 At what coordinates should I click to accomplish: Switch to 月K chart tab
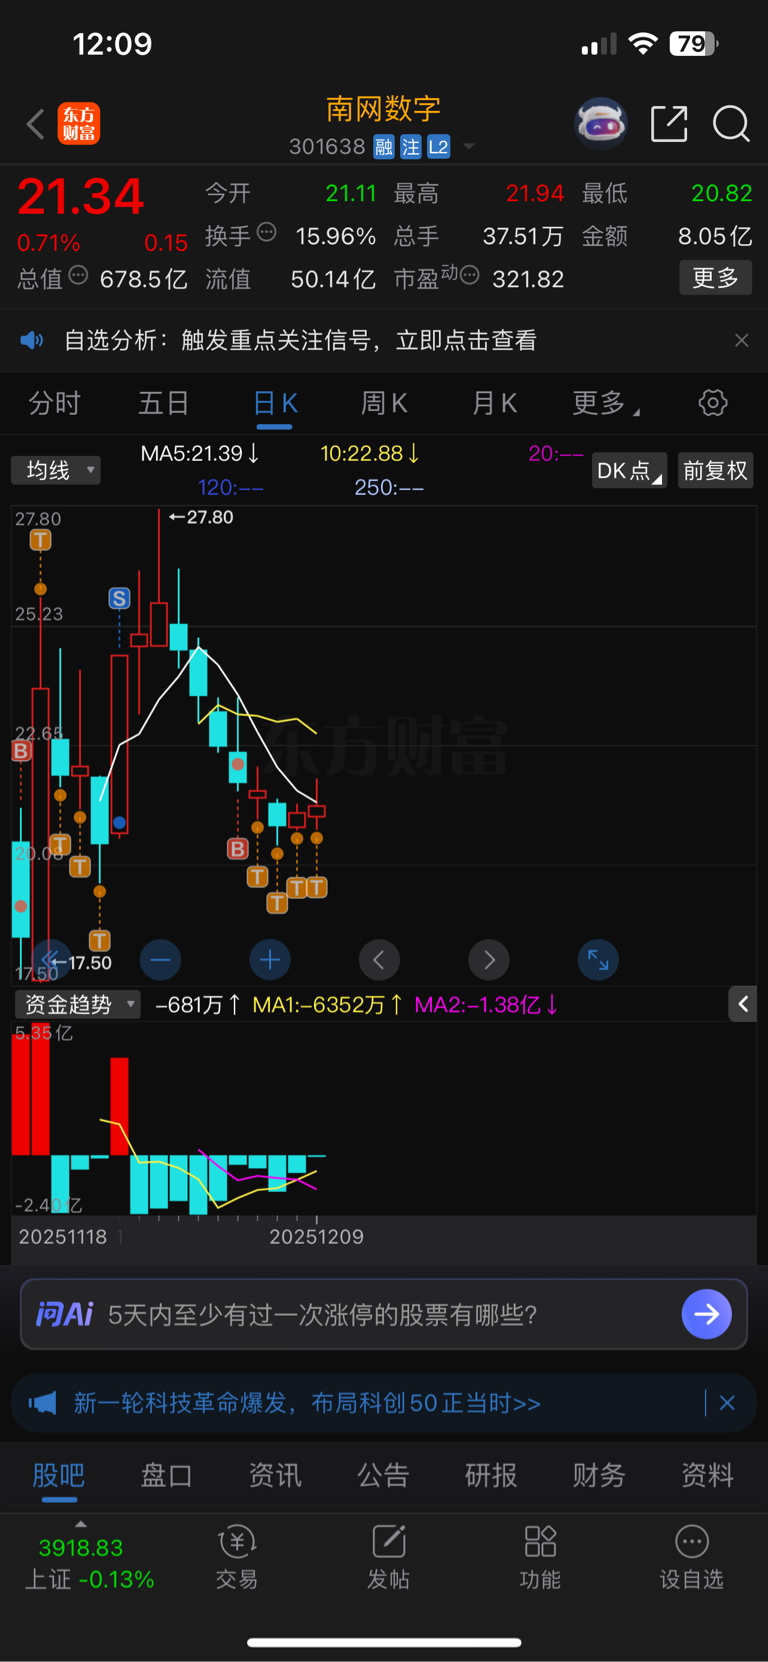pos(494,404)
